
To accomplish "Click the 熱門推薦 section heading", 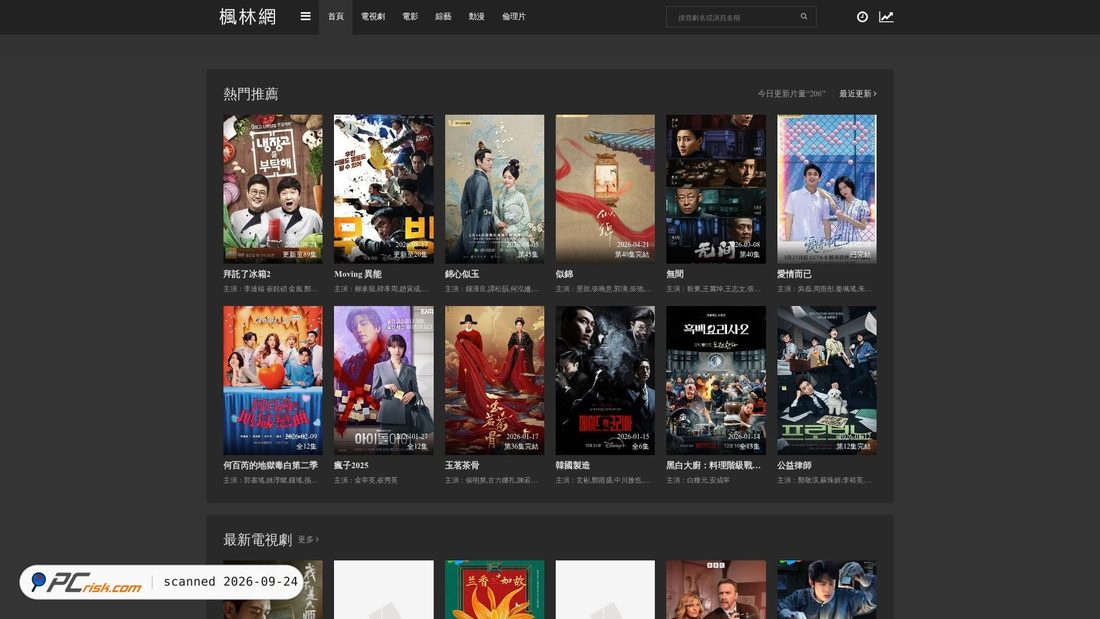I will tap(250, 94).
